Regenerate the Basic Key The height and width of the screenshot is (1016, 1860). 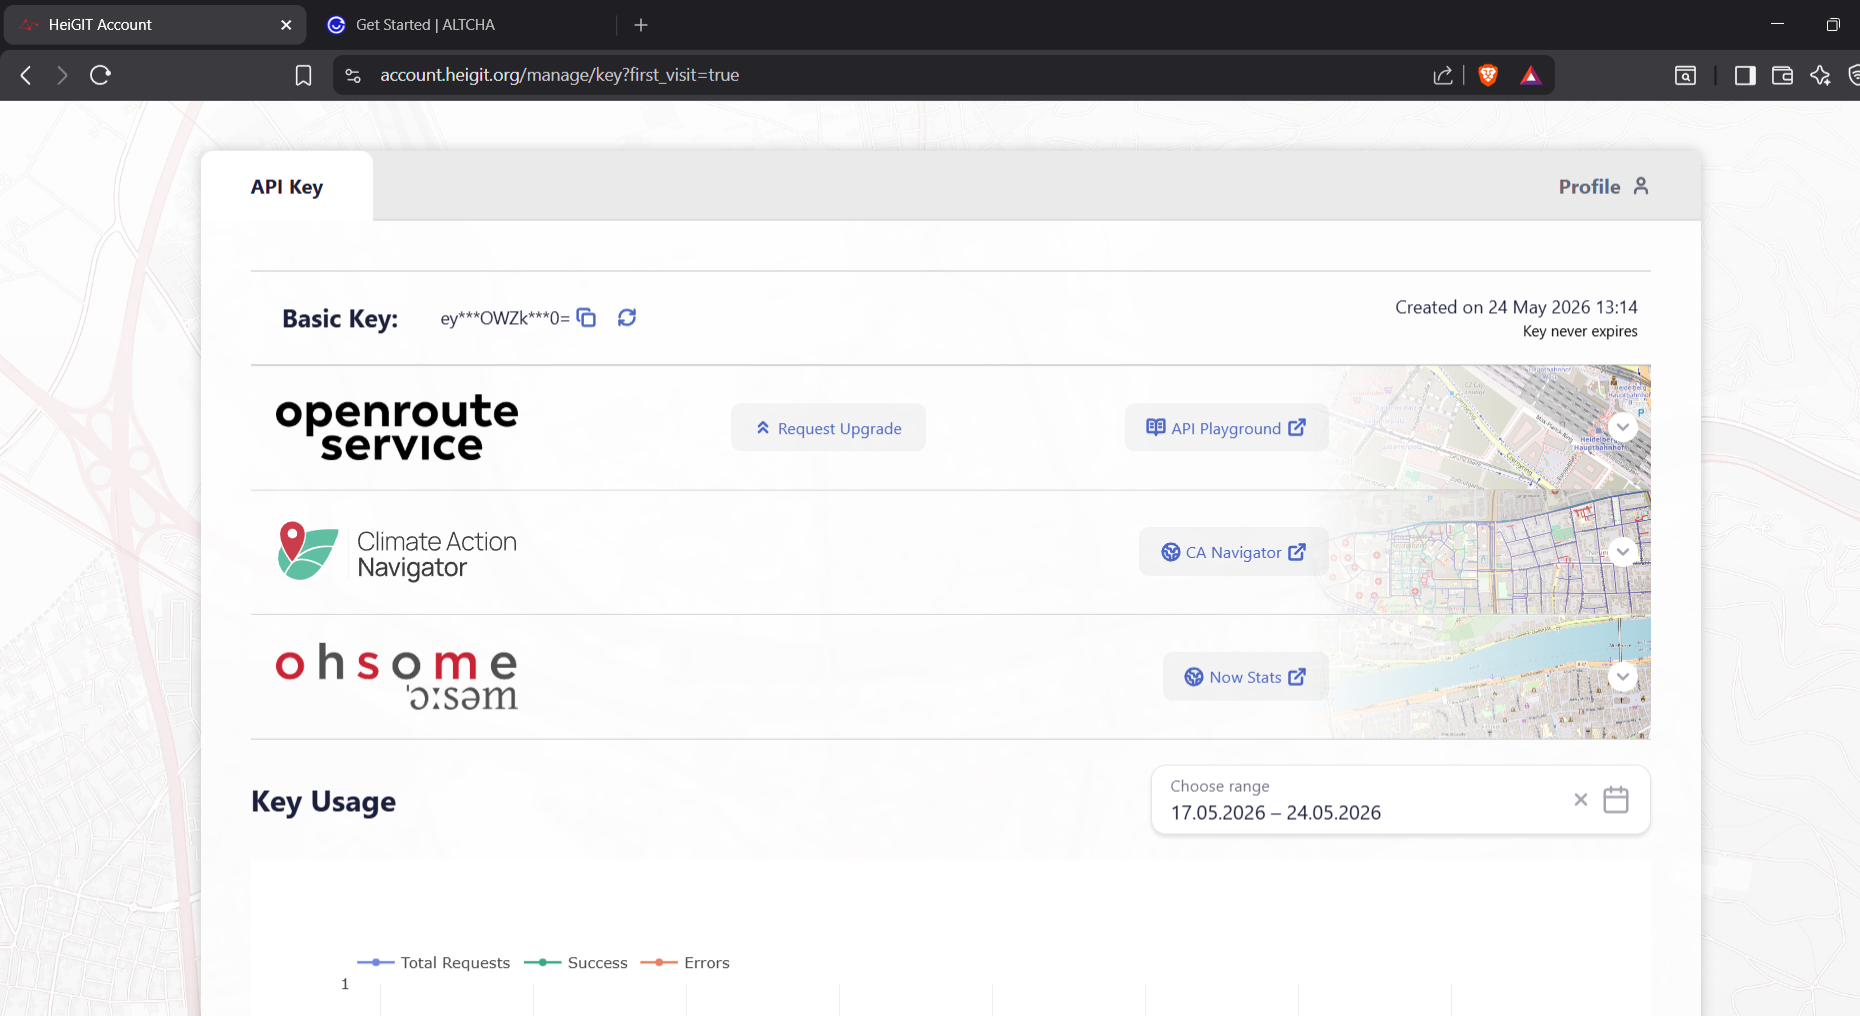(x=627, y=317)
